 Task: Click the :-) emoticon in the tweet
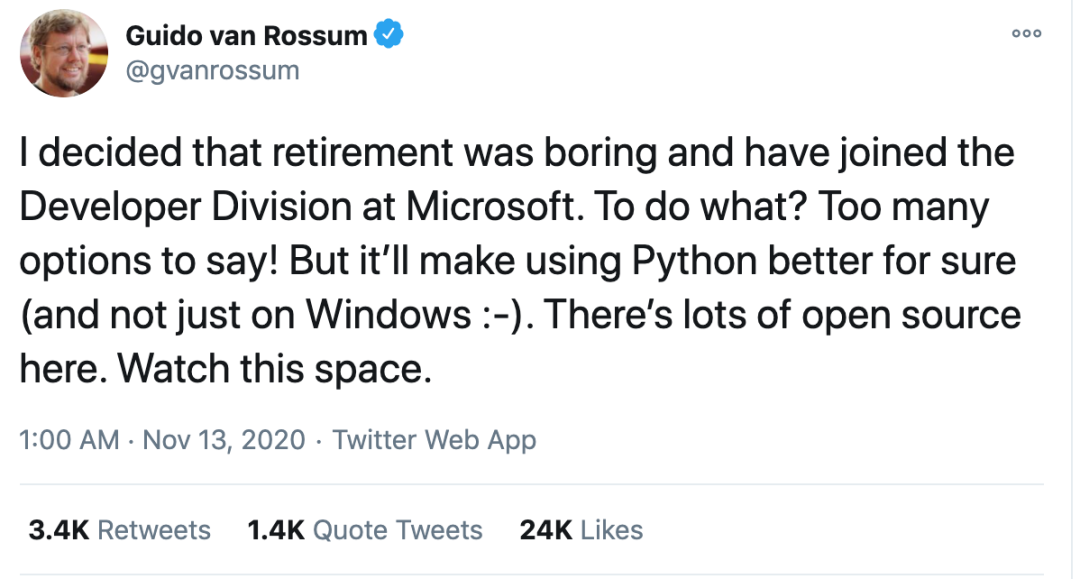point(497,316)
